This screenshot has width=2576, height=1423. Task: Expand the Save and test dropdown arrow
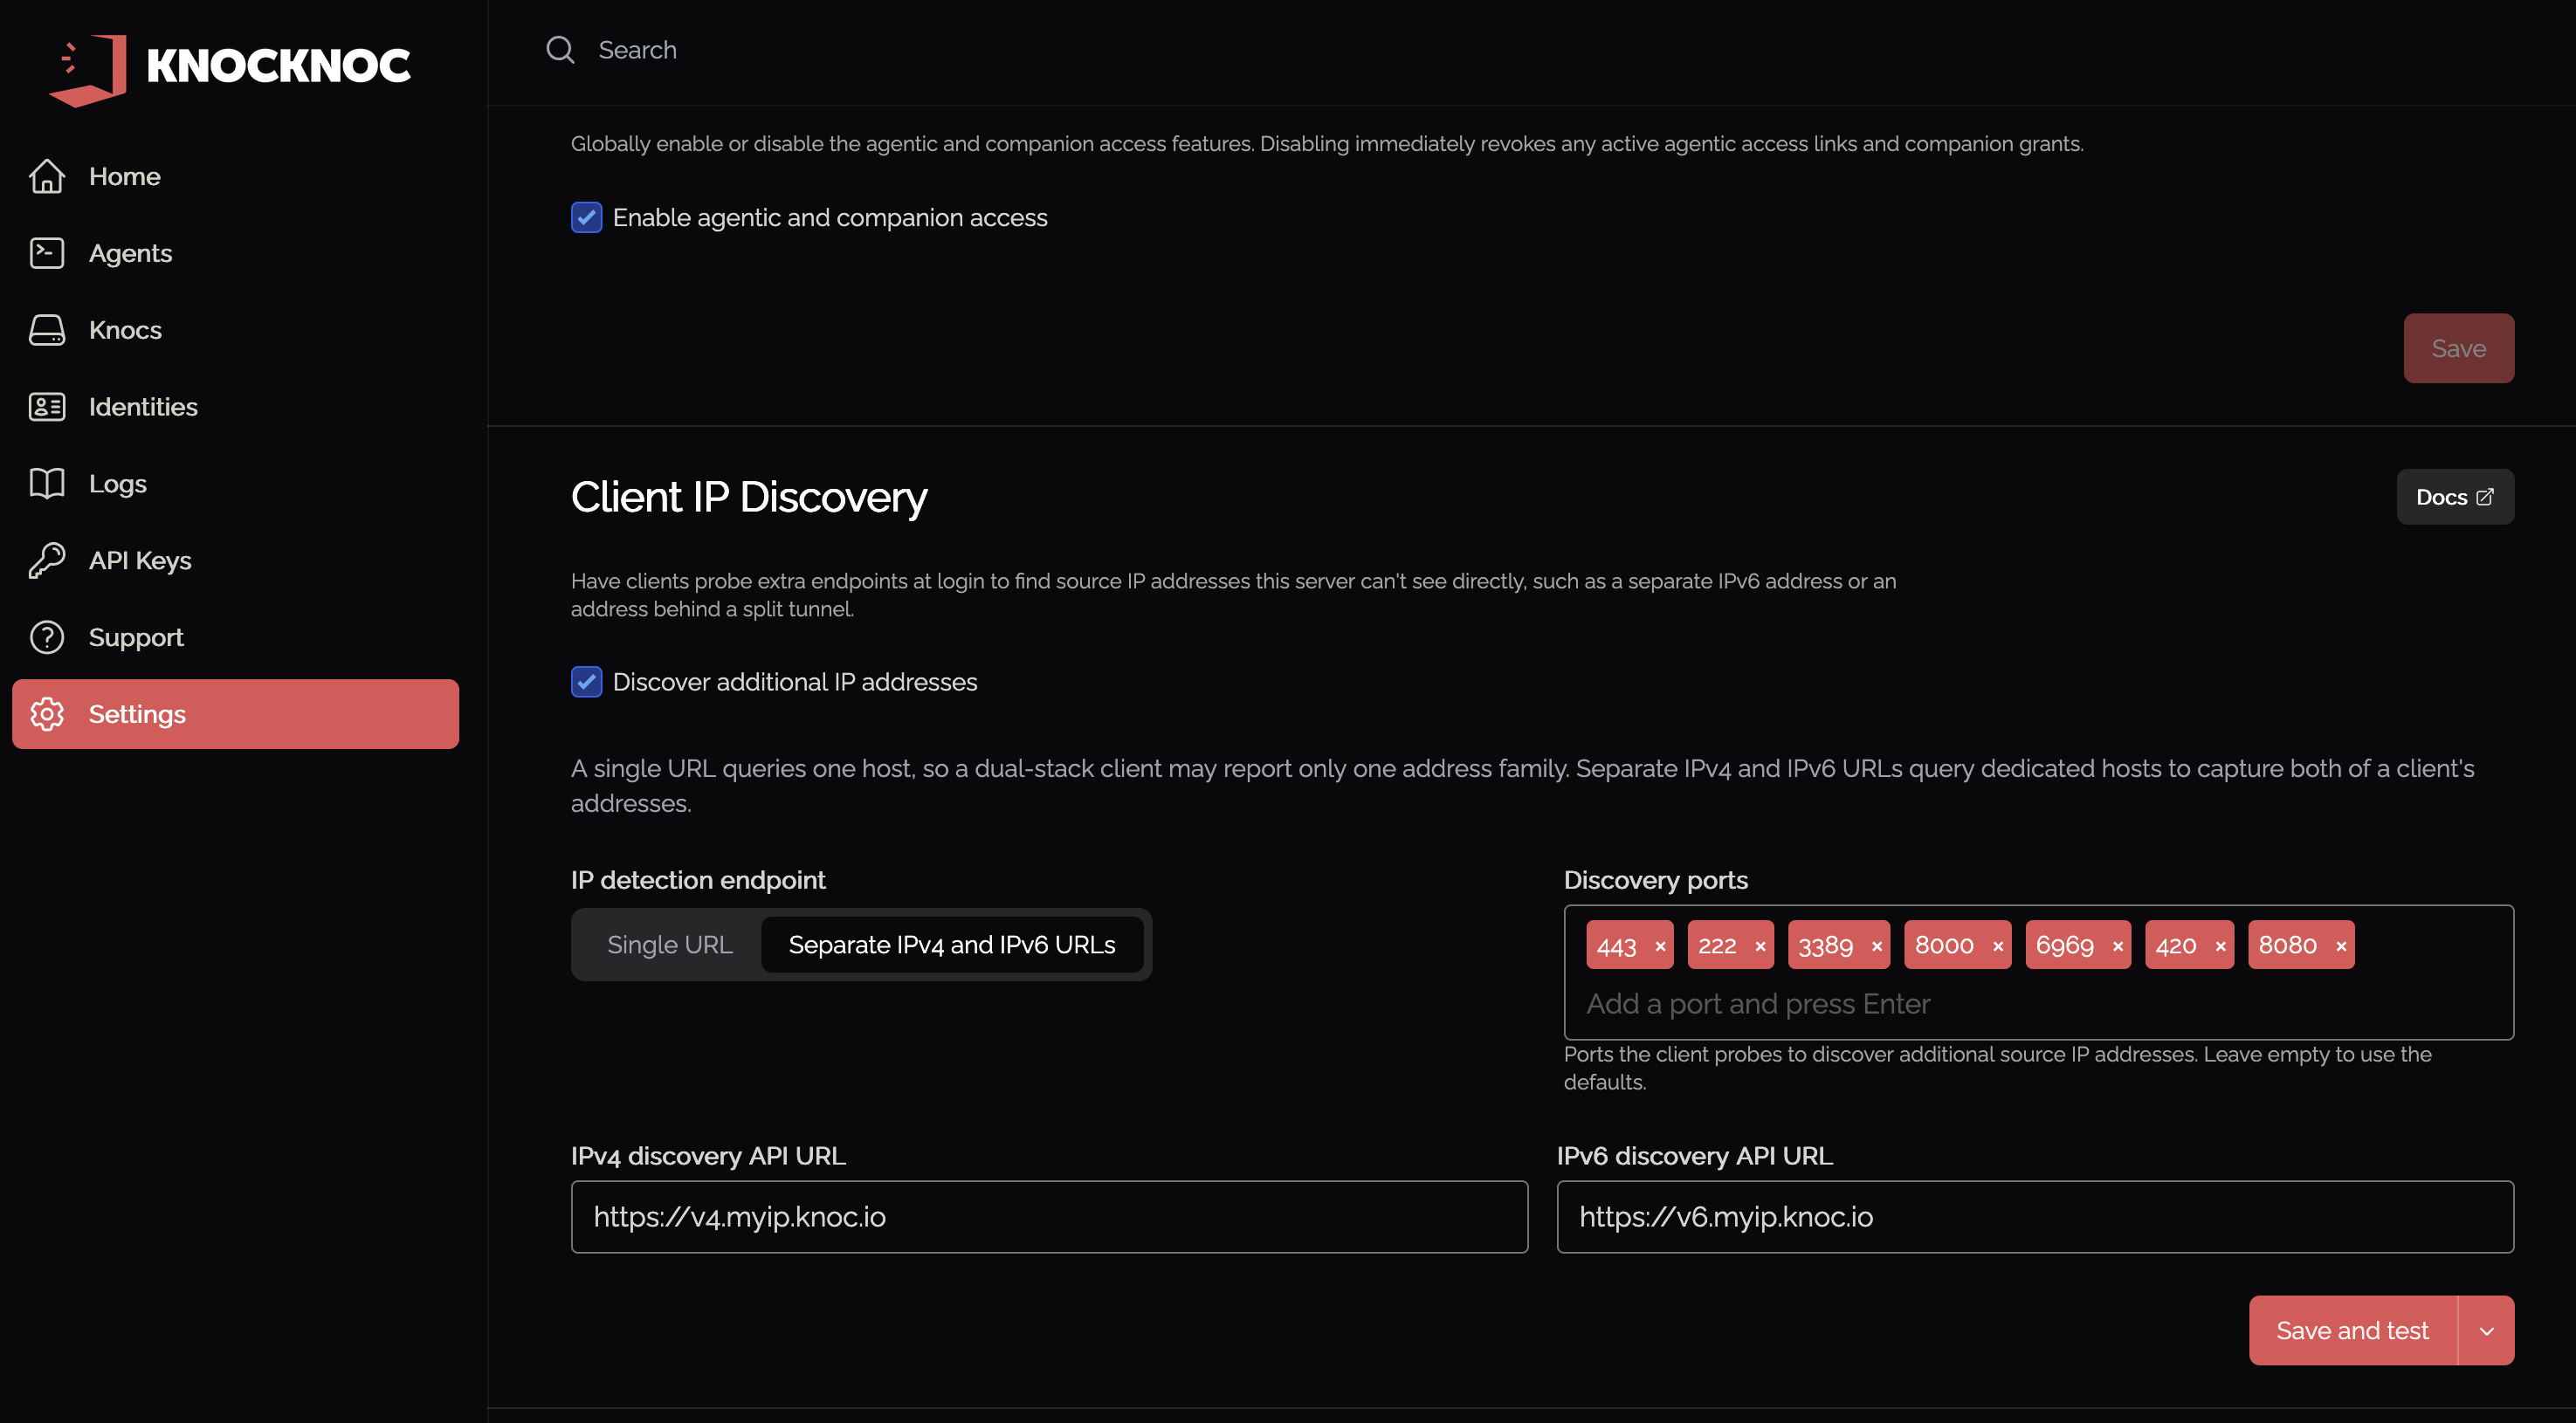point(2486,1331)
